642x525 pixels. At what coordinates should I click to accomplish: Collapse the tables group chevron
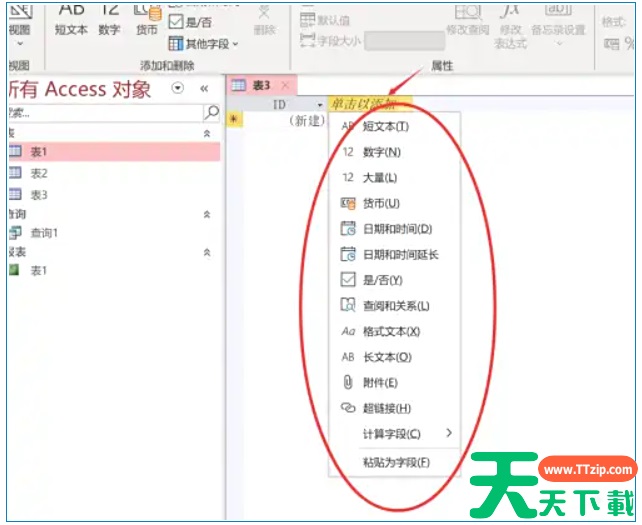click(207, 134)
